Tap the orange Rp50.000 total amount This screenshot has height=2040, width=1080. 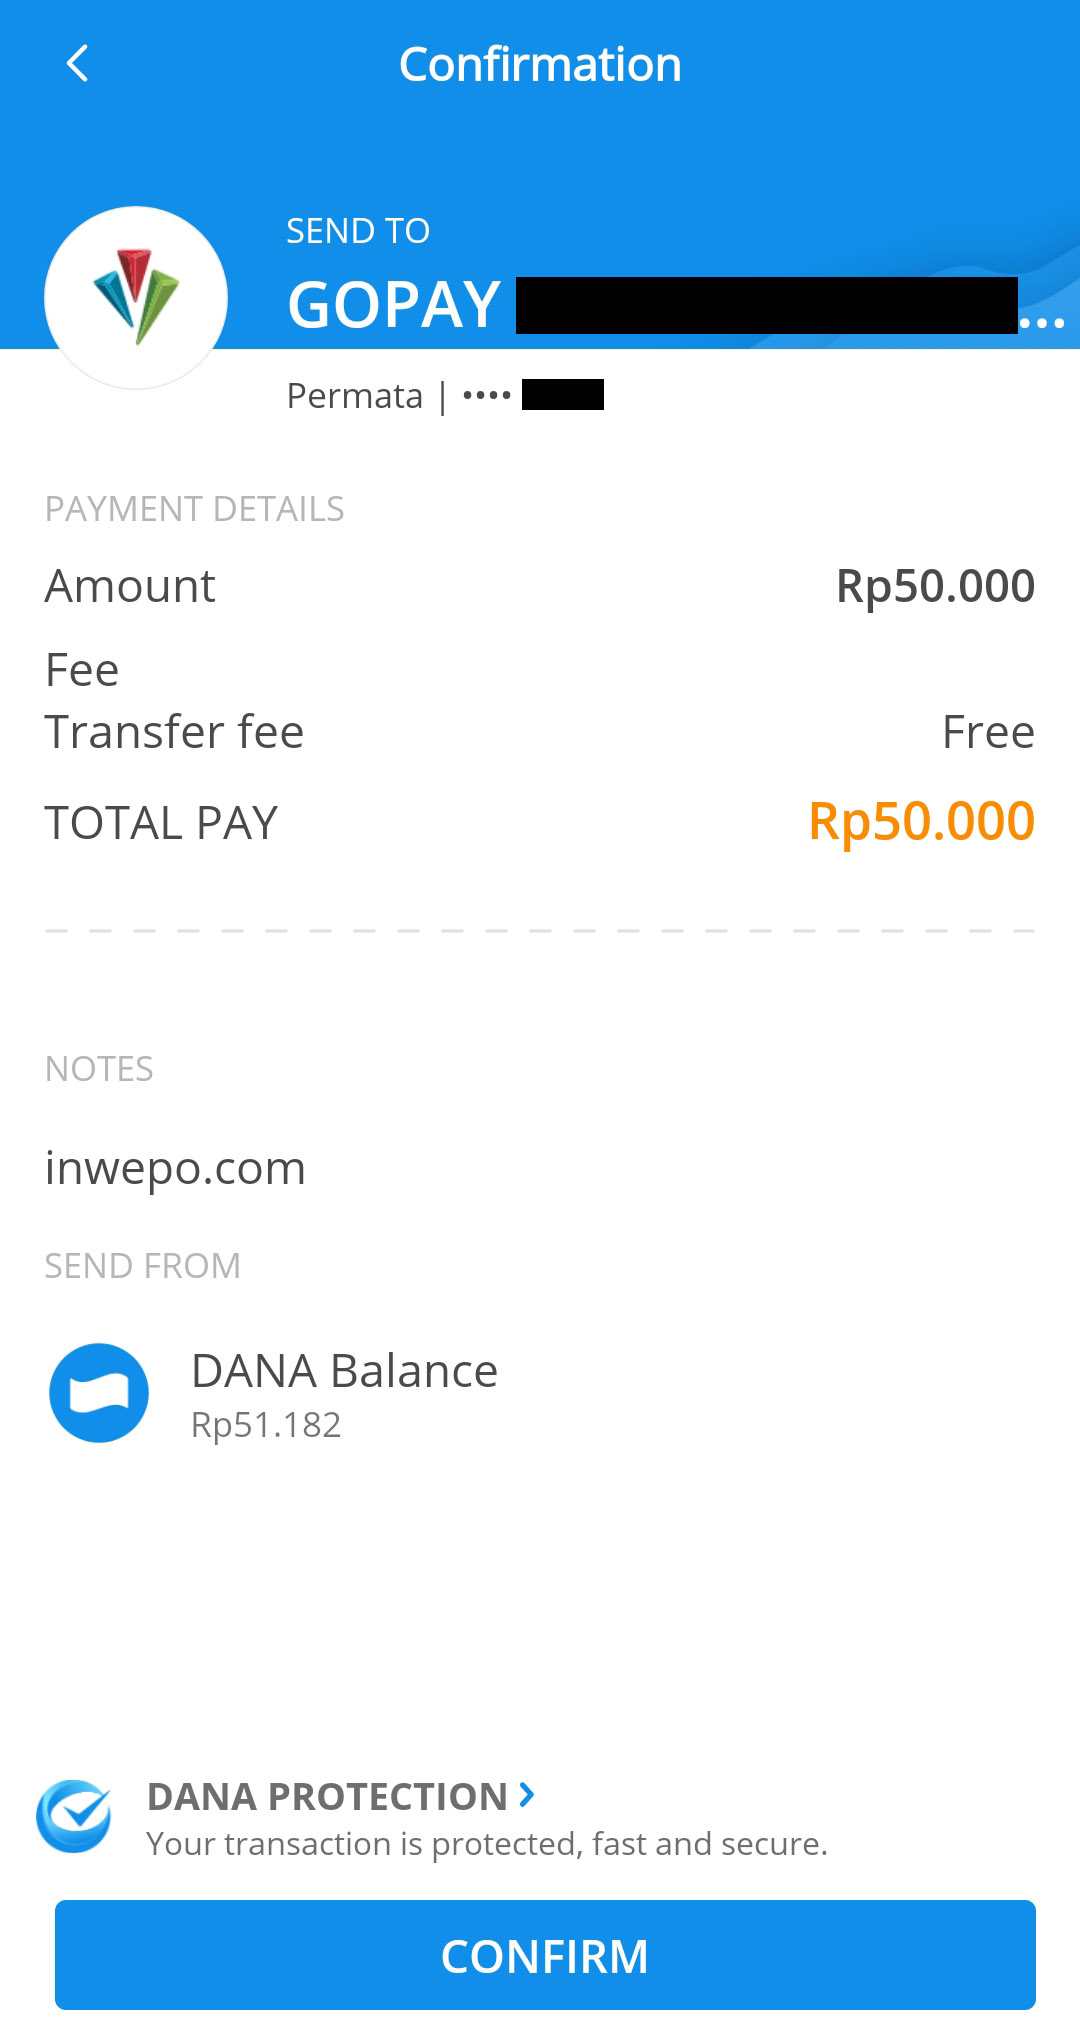click(x=921, y=821)
